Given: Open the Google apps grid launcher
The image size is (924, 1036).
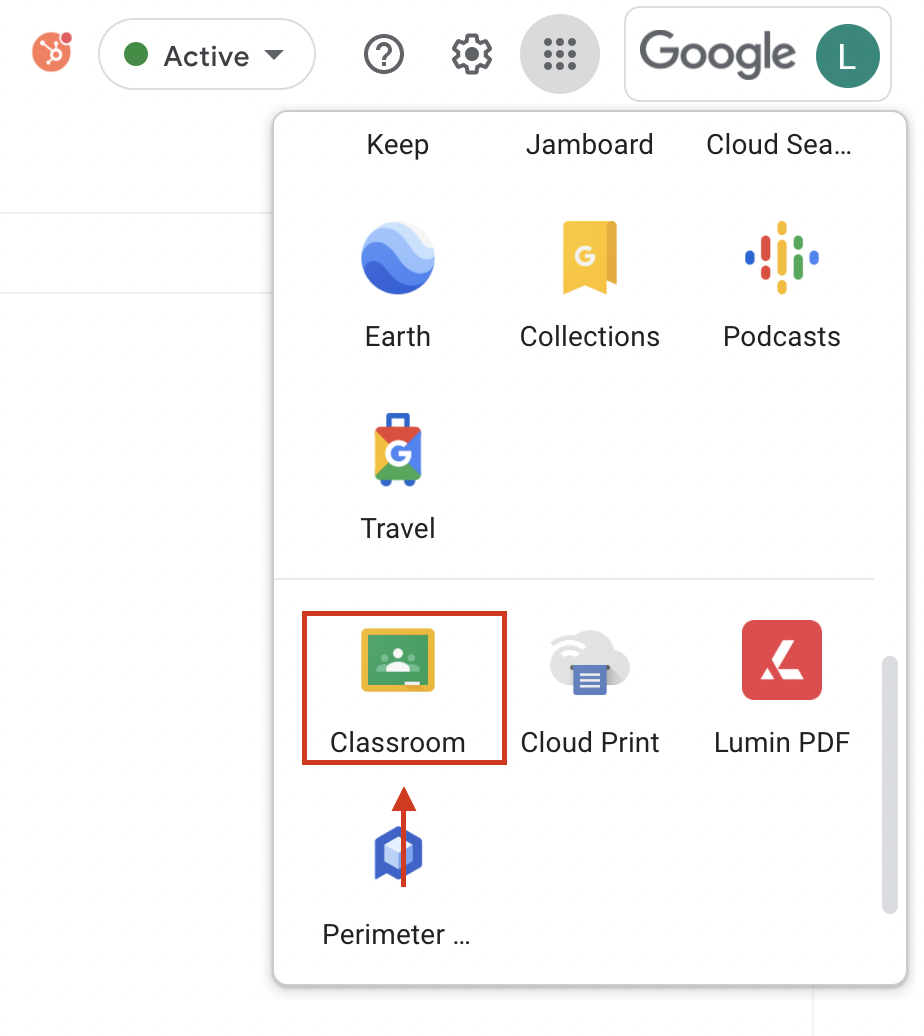Looking at the screenshot, I should [x=559, y=54].
